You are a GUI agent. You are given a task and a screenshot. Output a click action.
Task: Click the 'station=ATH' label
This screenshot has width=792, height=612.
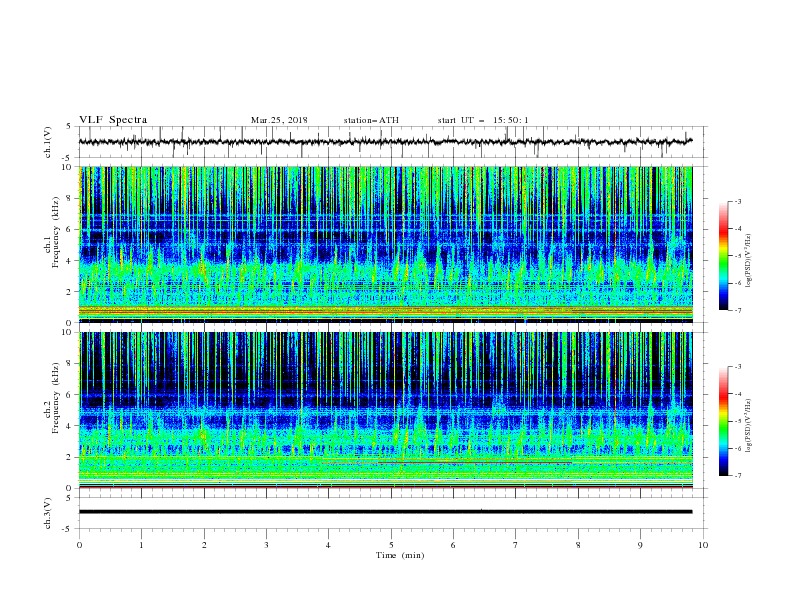371,120
